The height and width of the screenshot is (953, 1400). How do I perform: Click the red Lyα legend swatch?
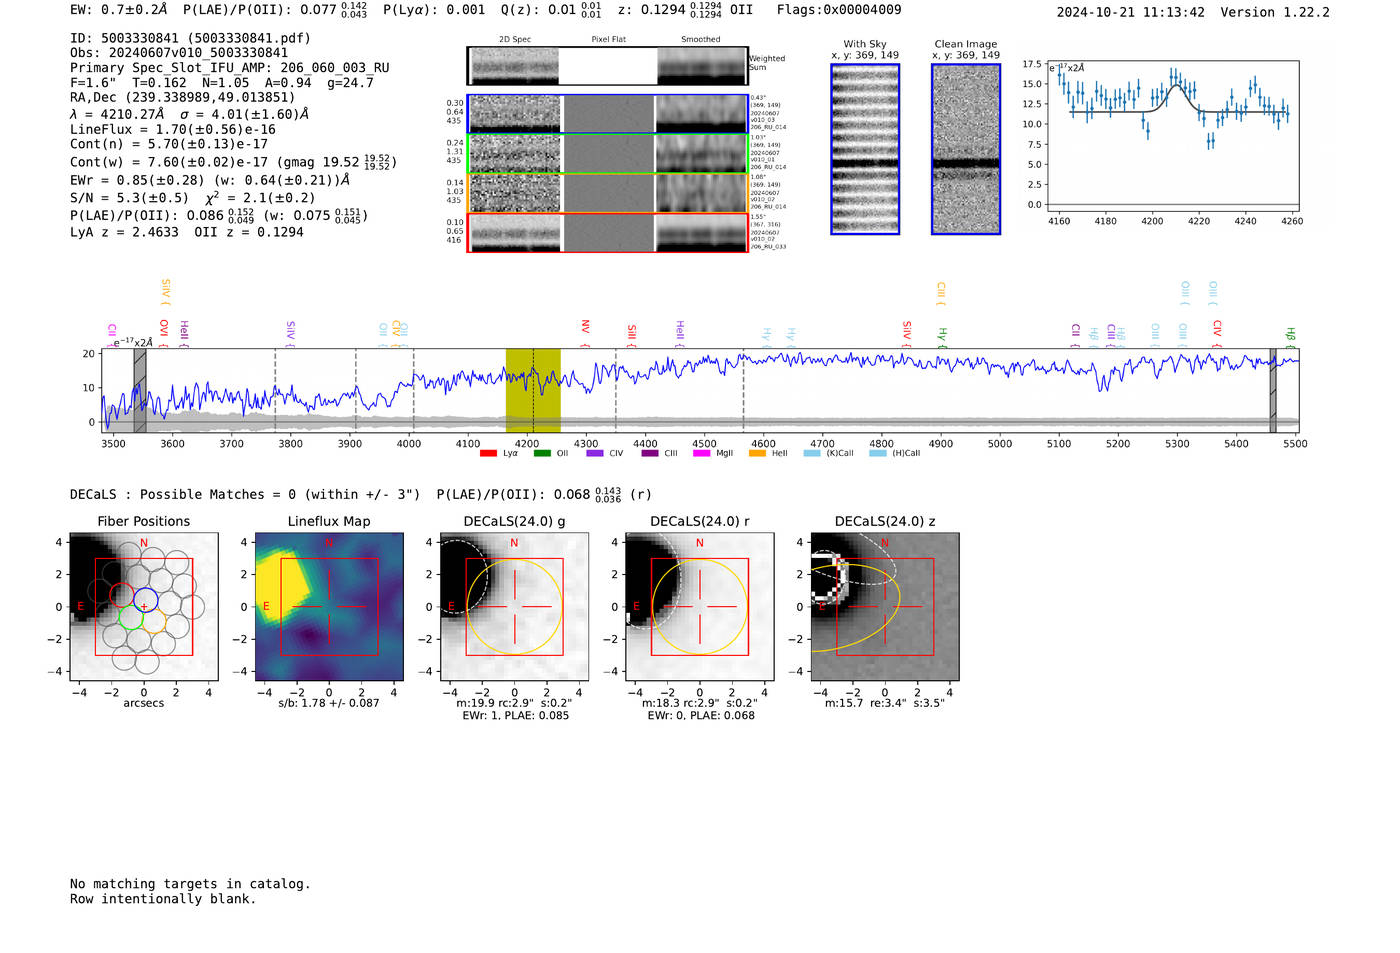488,454
